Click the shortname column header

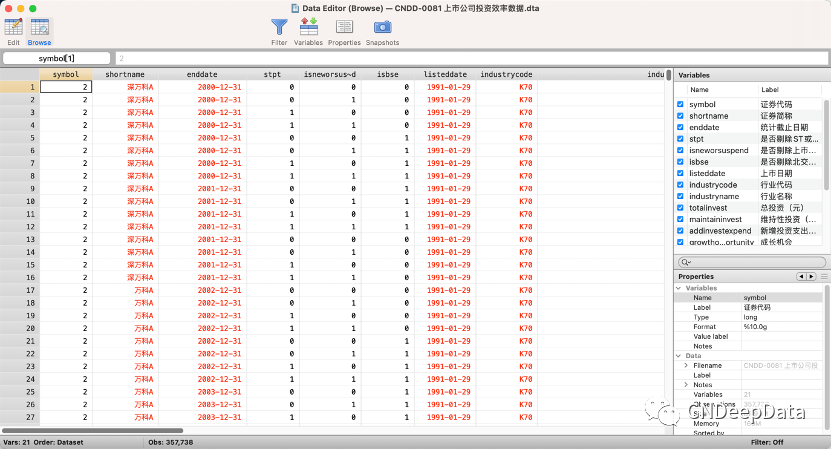pyautogui.click(x=125, y=74)
